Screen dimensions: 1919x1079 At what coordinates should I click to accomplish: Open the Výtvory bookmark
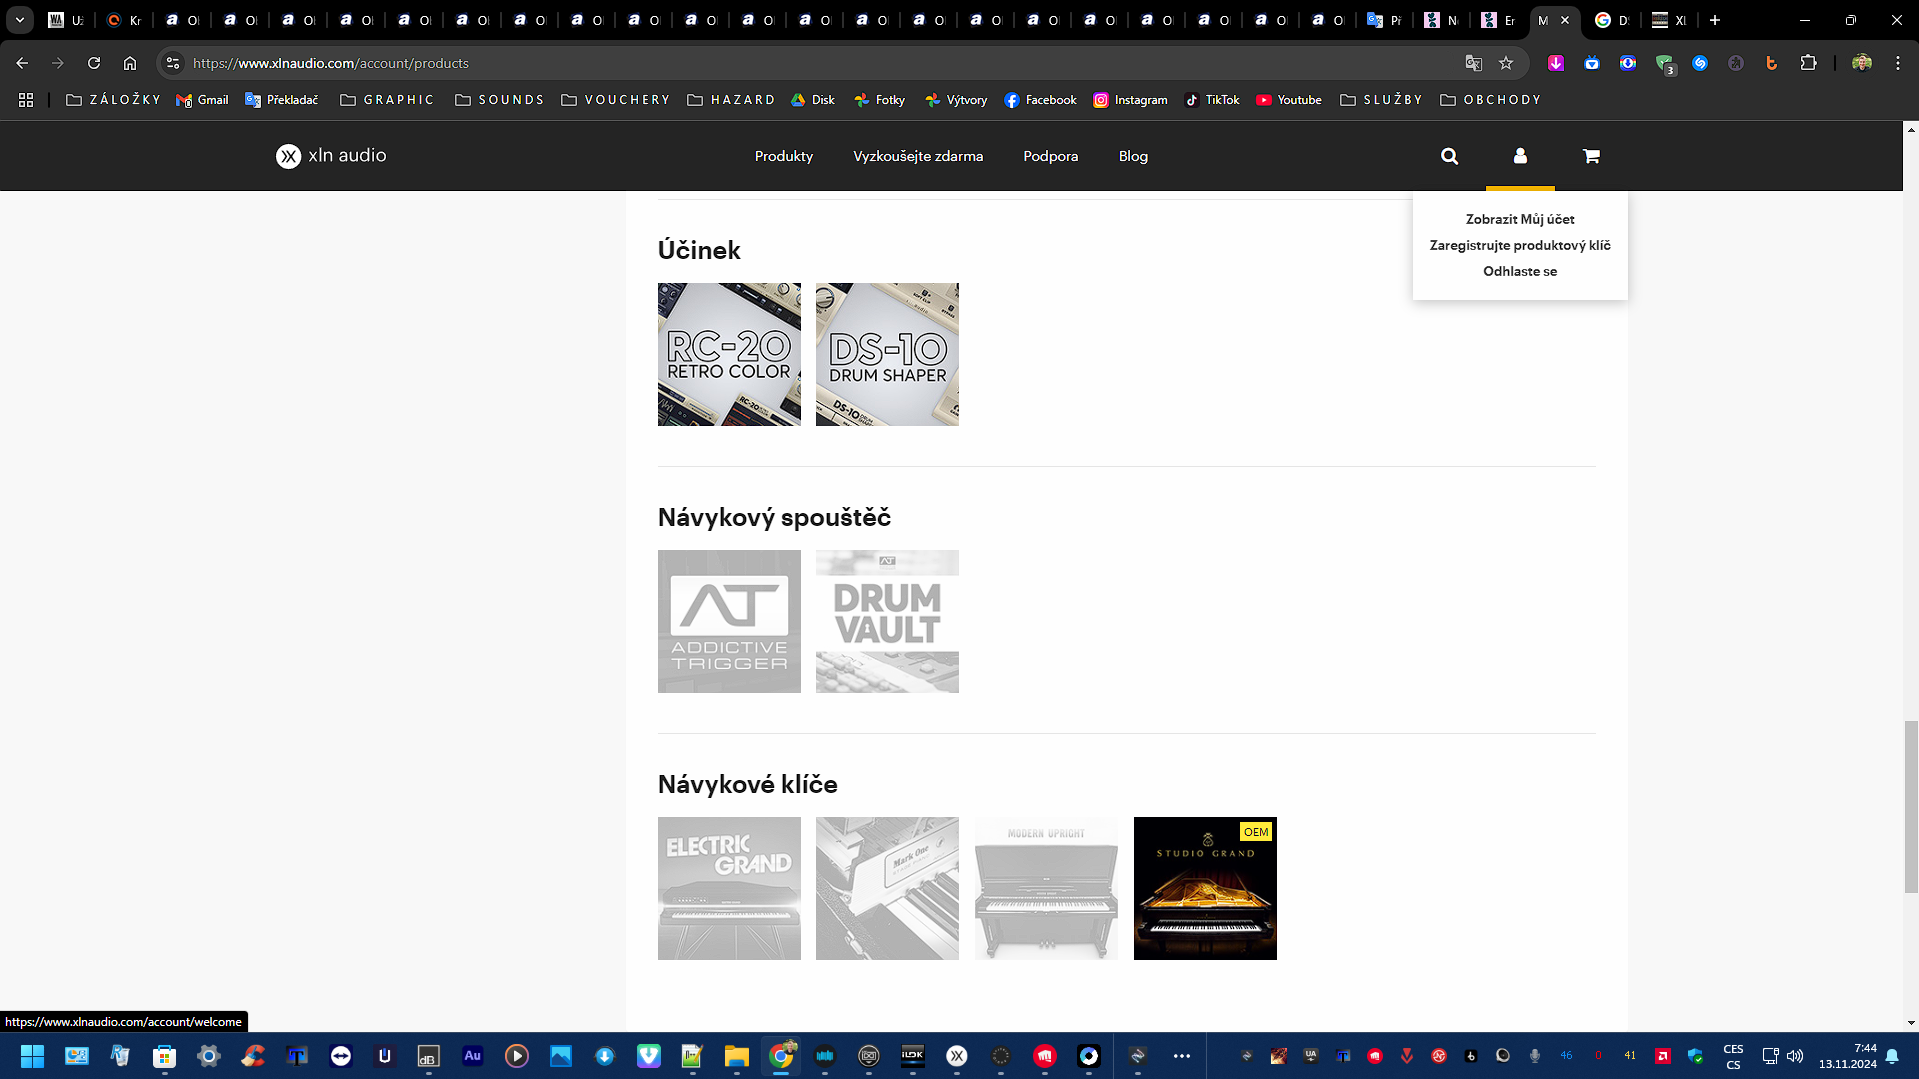[x=956, y=100]
